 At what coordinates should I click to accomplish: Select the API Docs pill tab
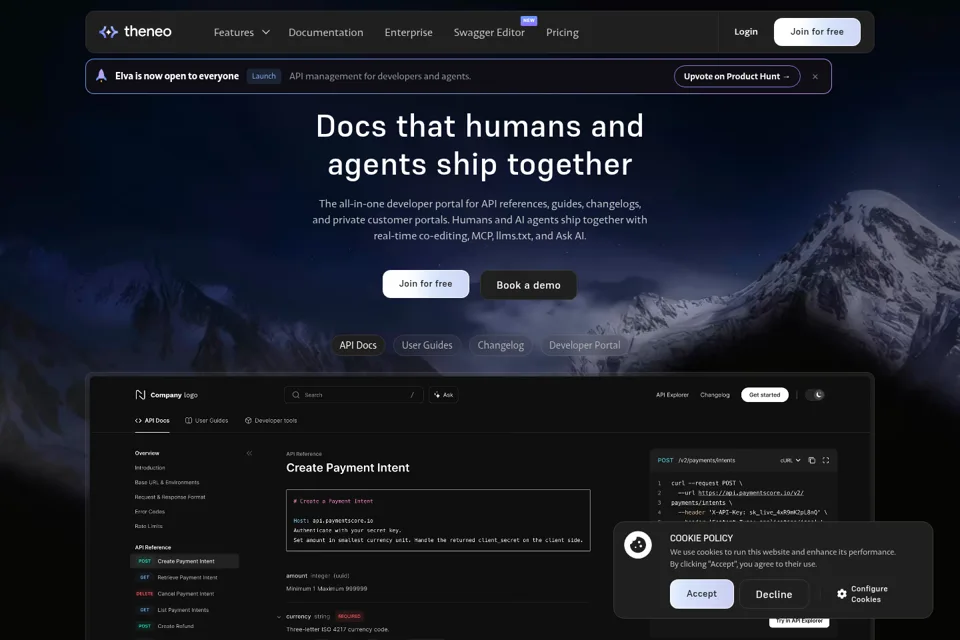[x=358, y=345]
